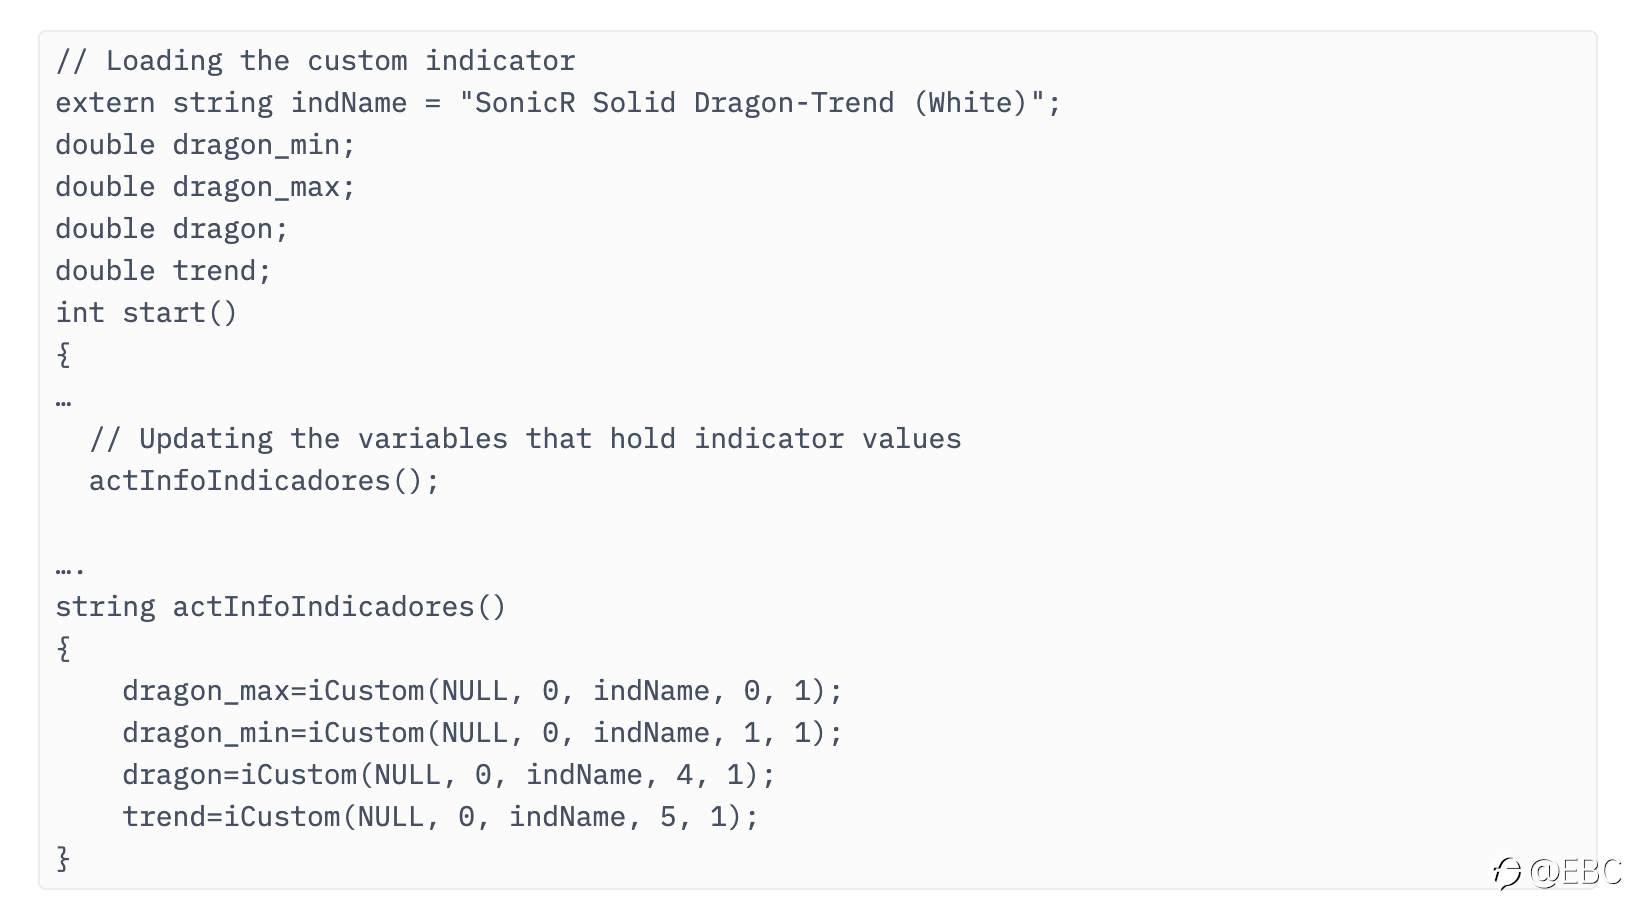Click the dragon_max=iCustom assignment line
The width and height of the screenshot is (1640, 922).
[x=482, y=691]
